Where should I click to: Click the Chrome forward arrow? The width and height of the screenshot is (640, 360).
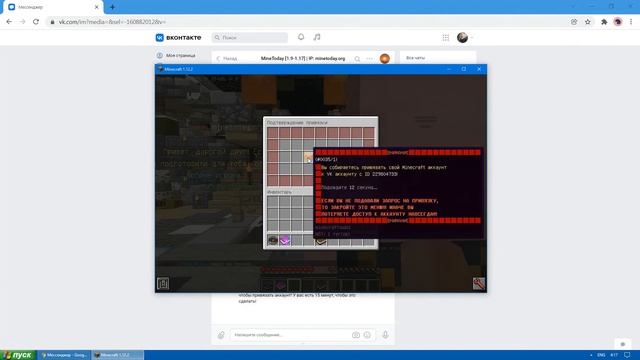[22, 22]
